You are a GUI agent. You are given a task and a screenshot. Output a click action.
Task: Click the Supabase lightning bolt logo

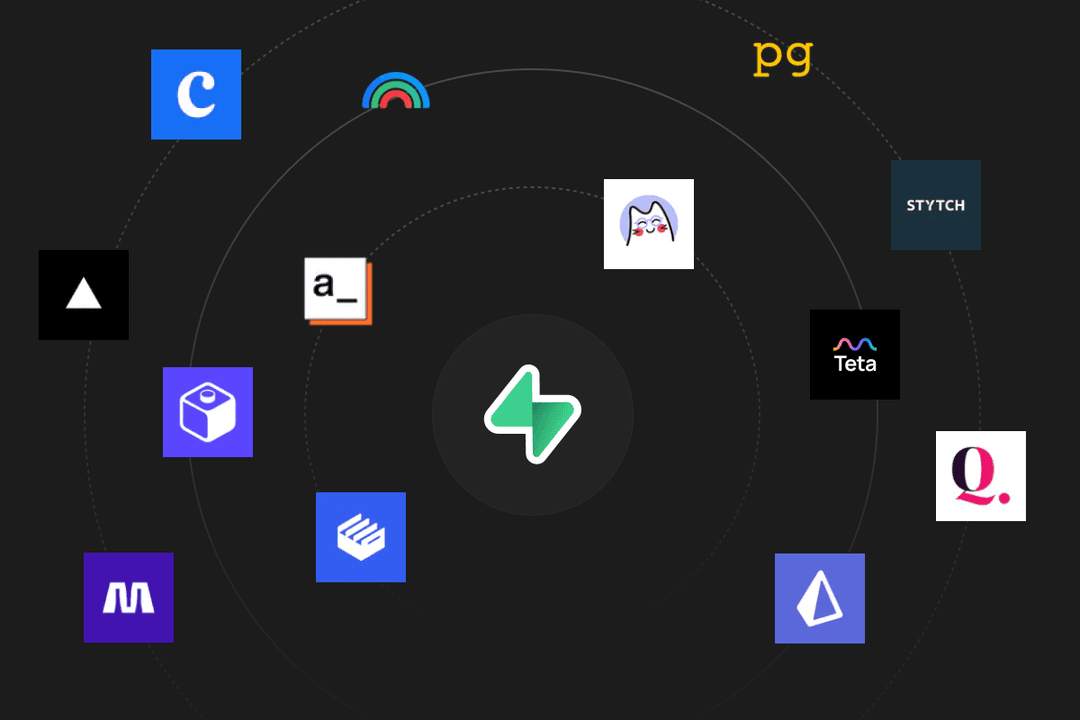coord(533,415)
